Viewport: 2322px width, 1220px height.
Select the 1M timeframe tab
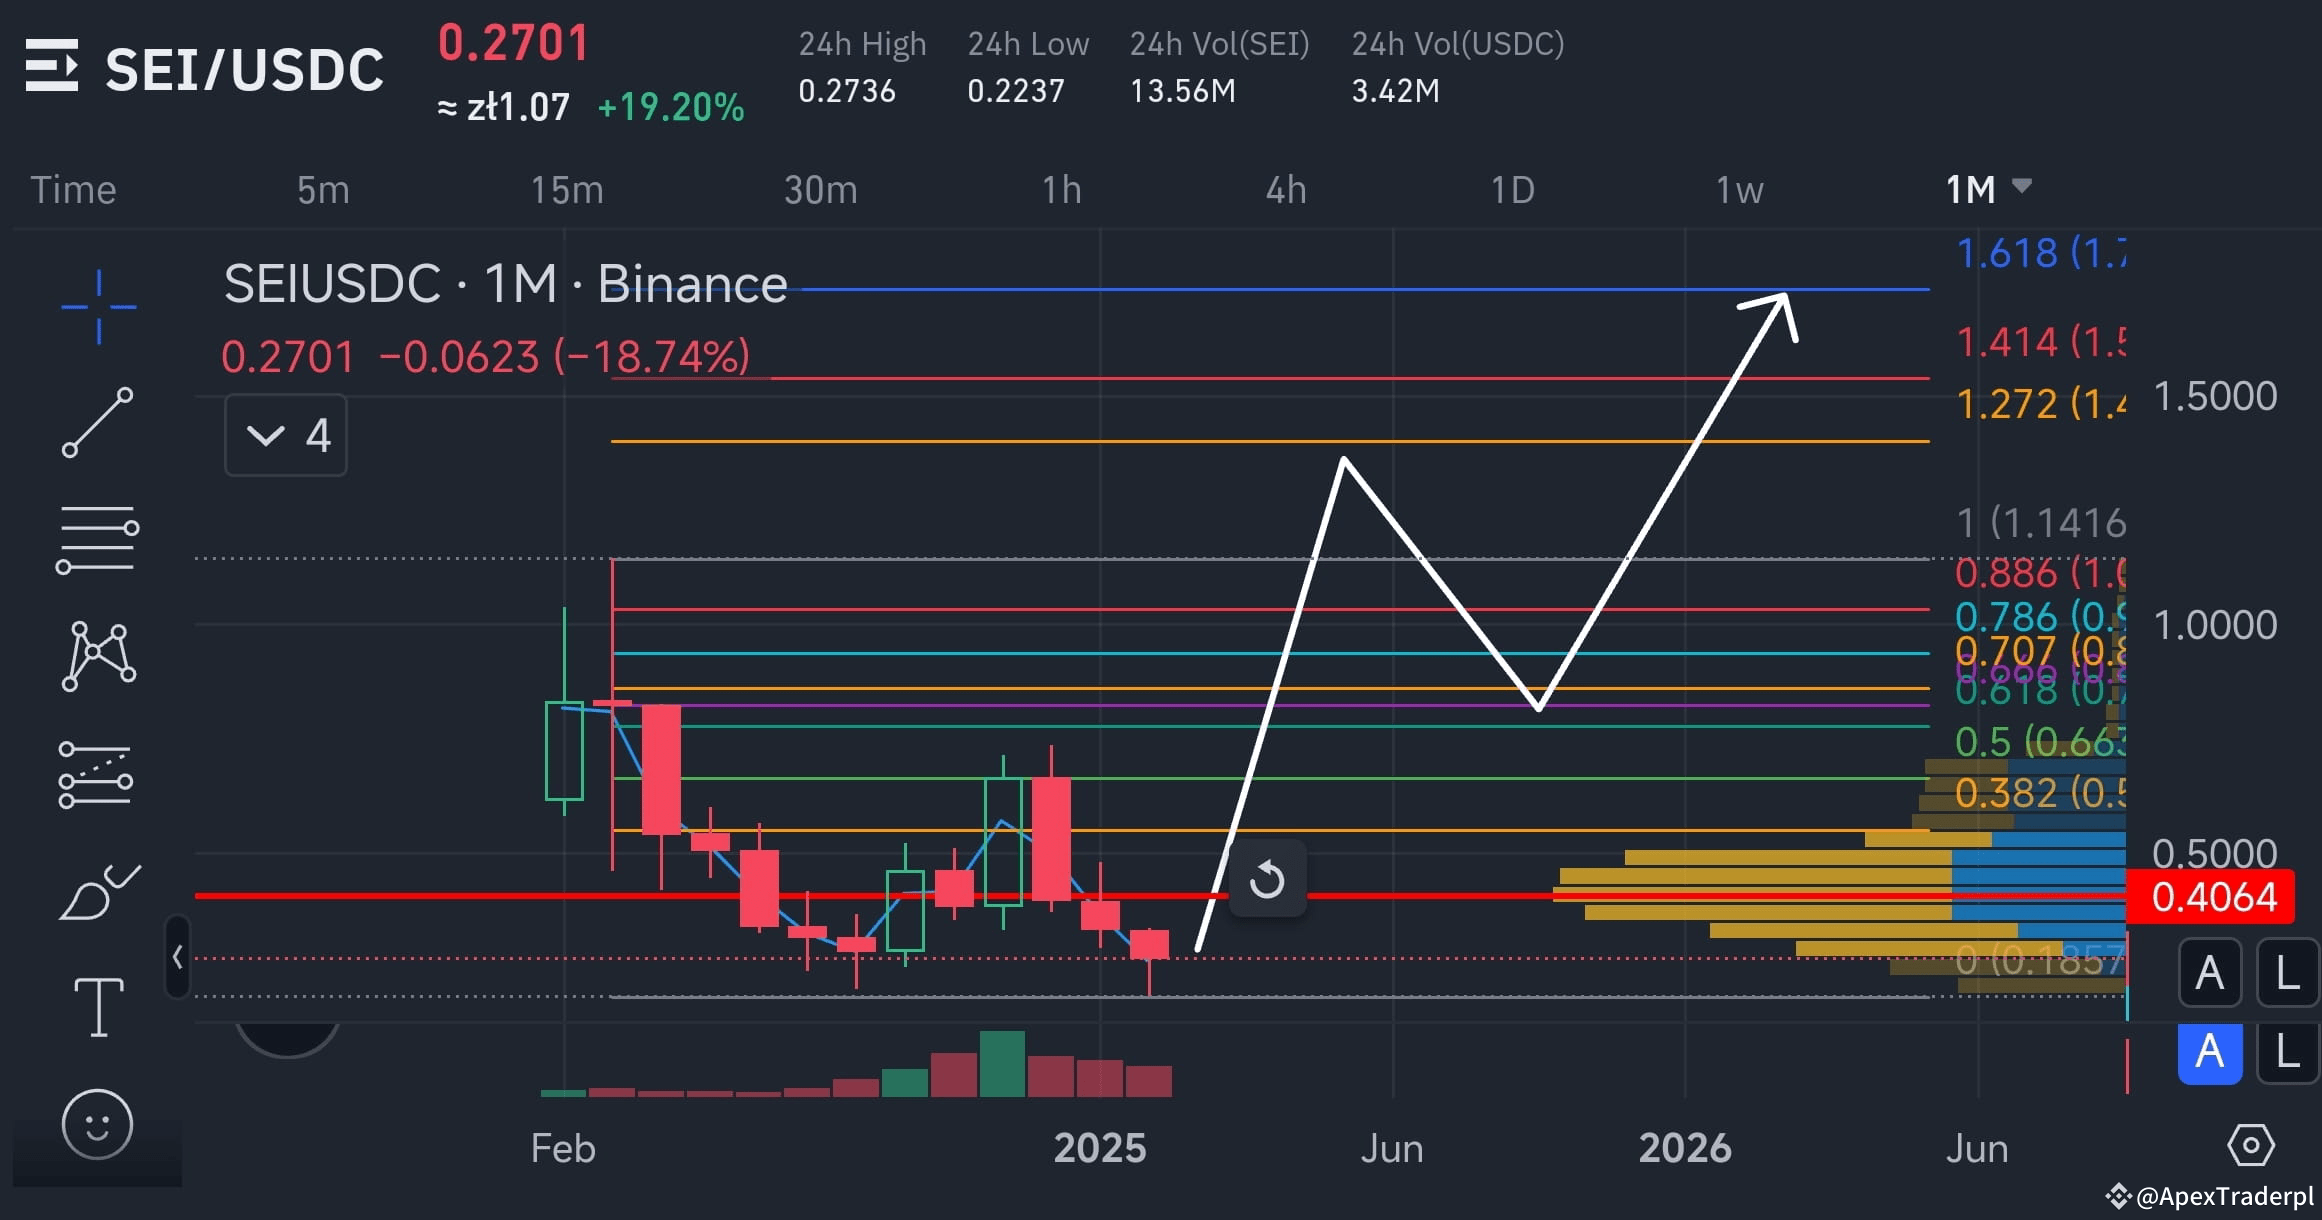(x=1971, y=190)
